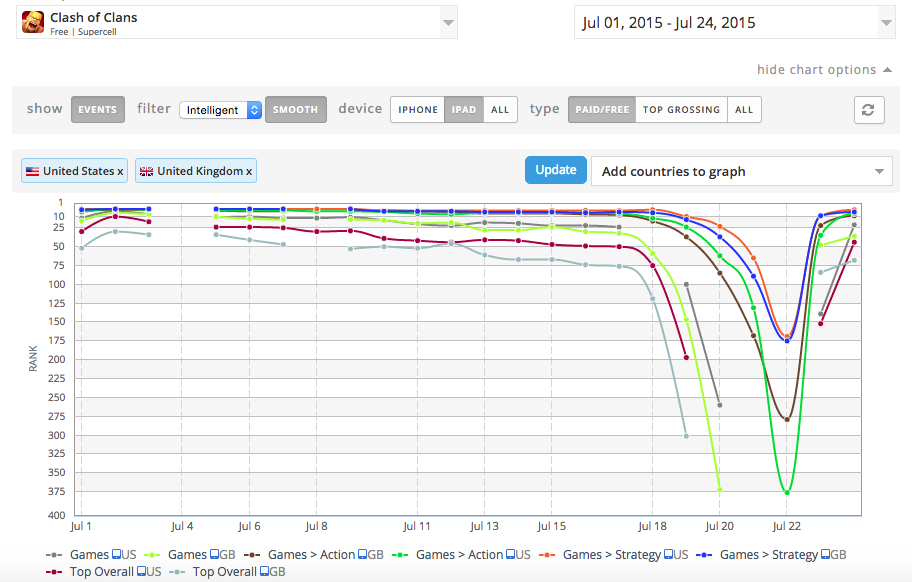Remove the United Kingdom country tag
The height and width of the screenshot is (582, 912).
click(249, 171)
